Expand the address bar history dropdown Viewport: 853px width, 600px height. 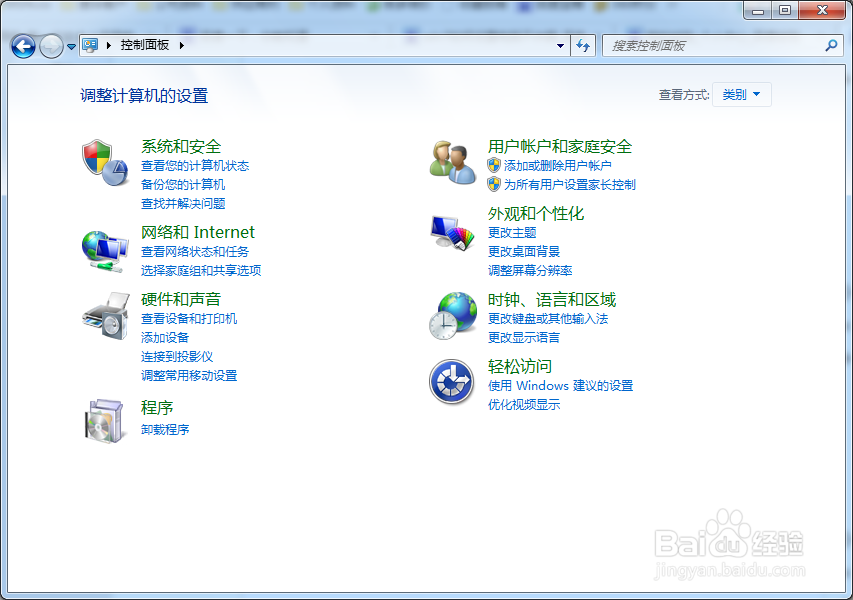[x=561, y=45]
